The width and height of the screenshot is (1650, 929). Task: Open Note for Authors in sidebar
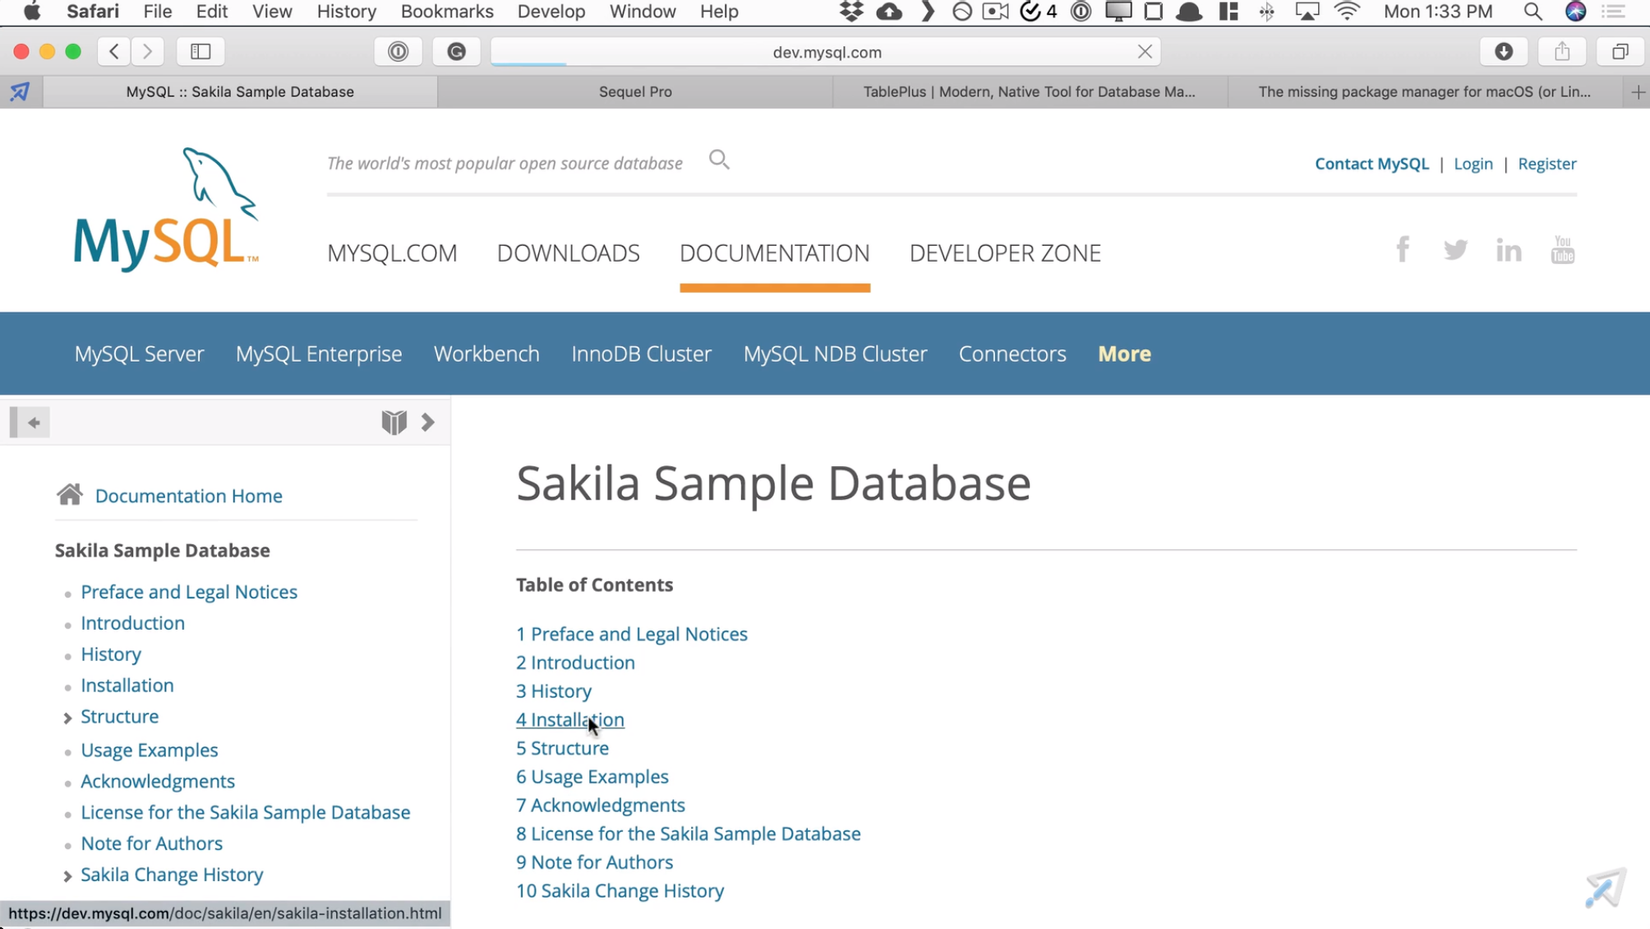click(x=152, y=843)
